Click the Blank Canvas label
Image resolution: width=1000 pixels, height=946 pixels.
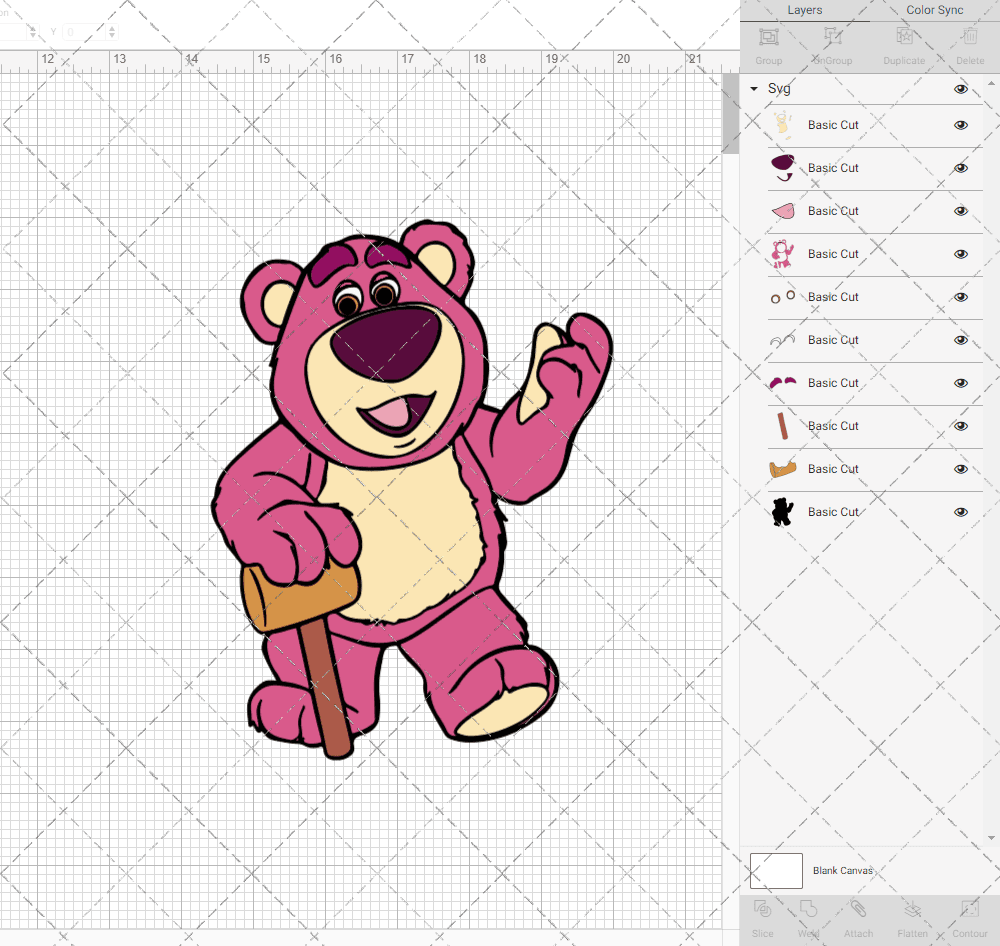click(842, 871)
